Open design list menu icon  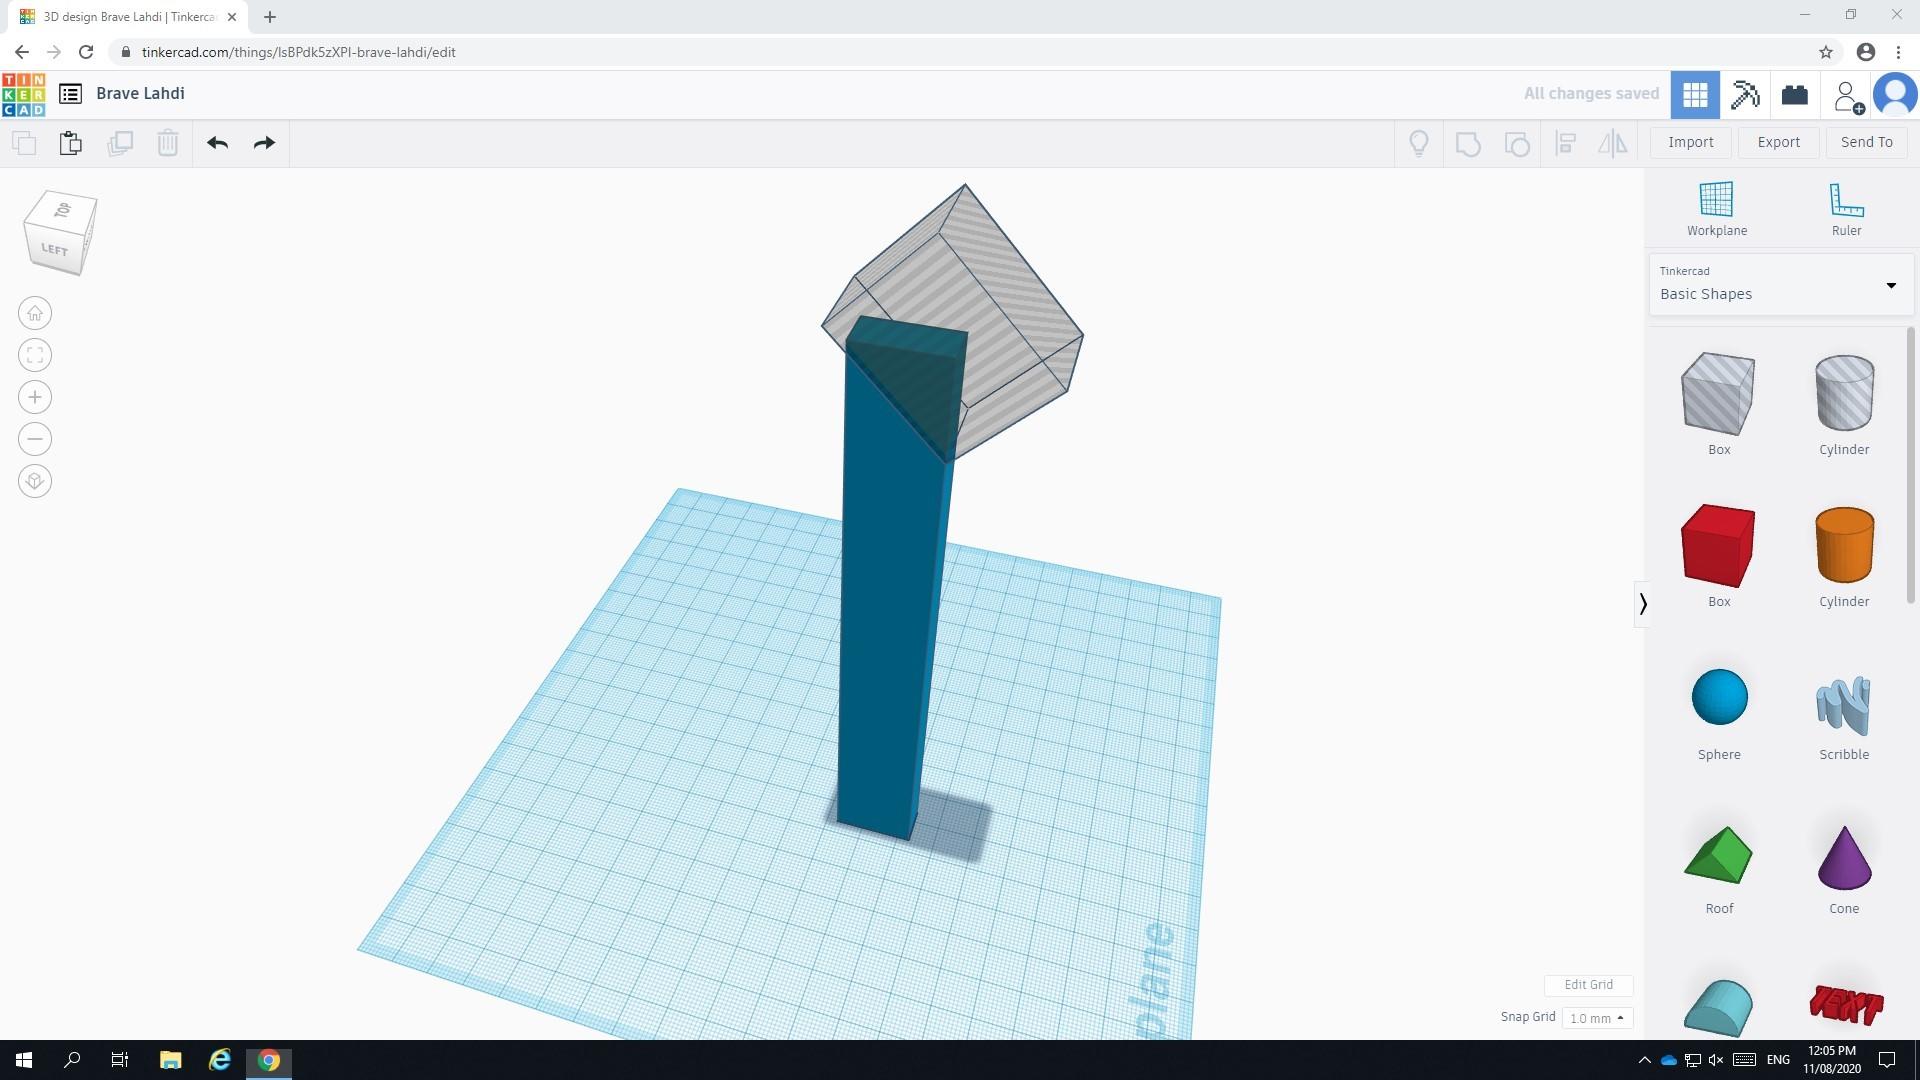70,94
